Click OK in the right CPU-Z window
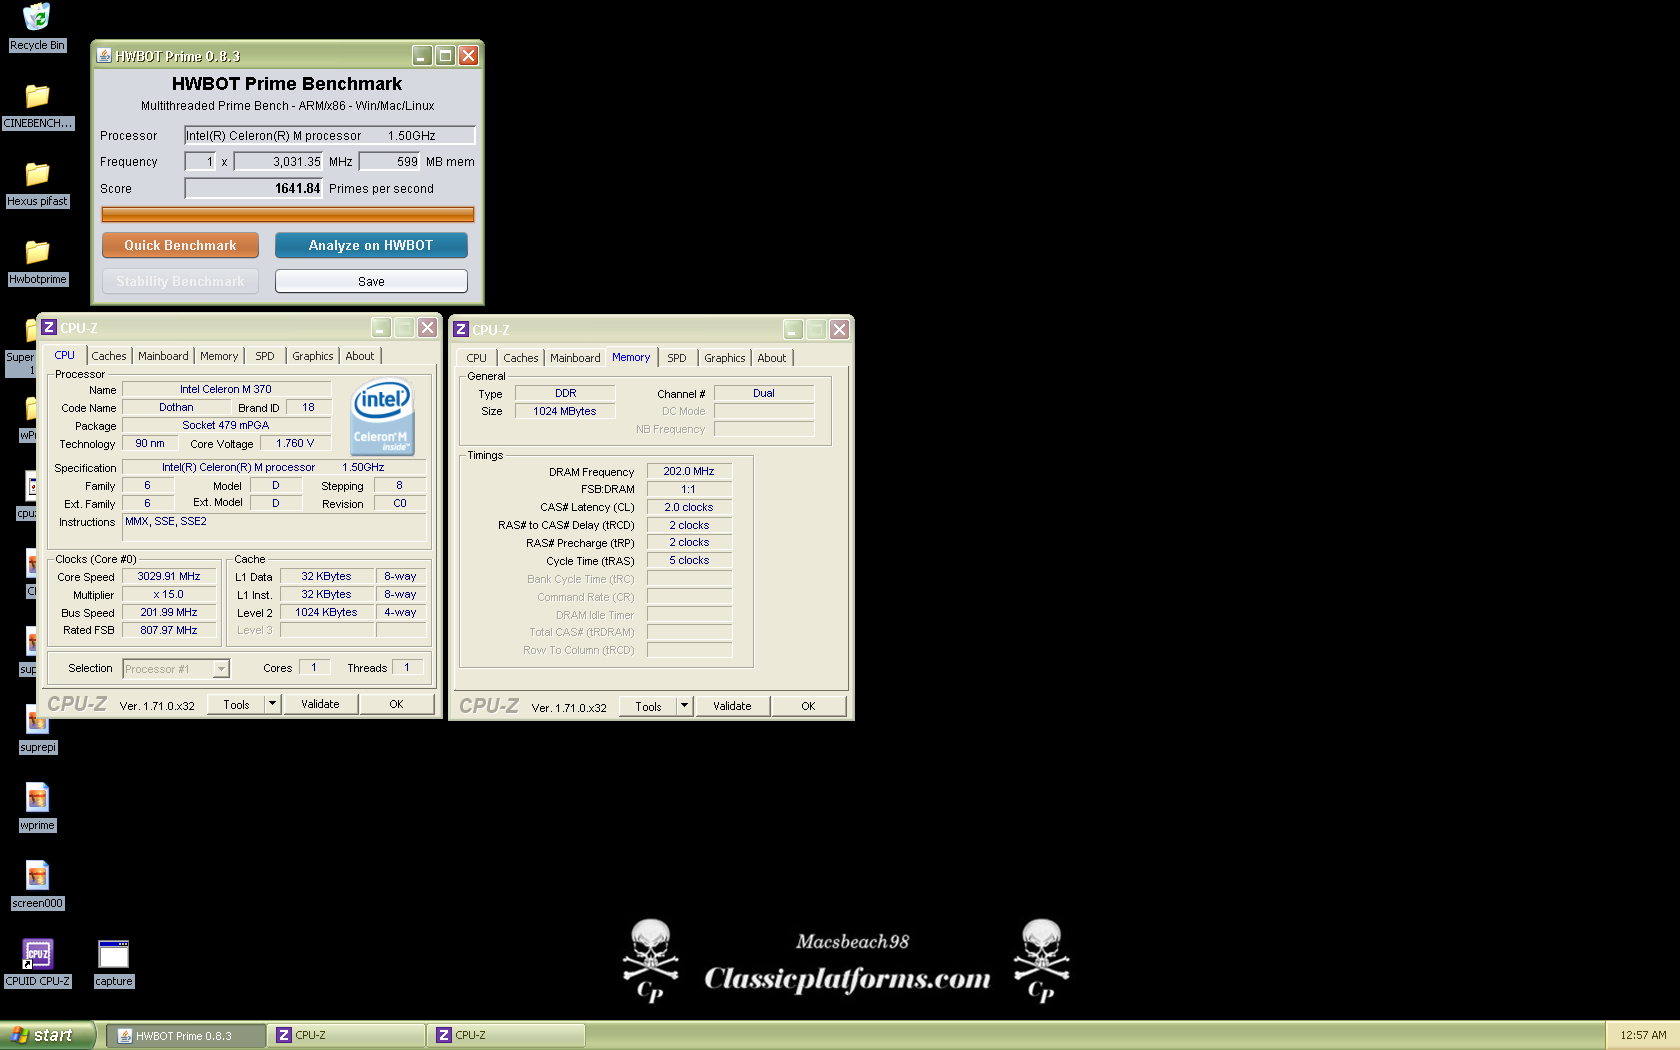The image size is (1680, 1050). (x=808, y=706)
